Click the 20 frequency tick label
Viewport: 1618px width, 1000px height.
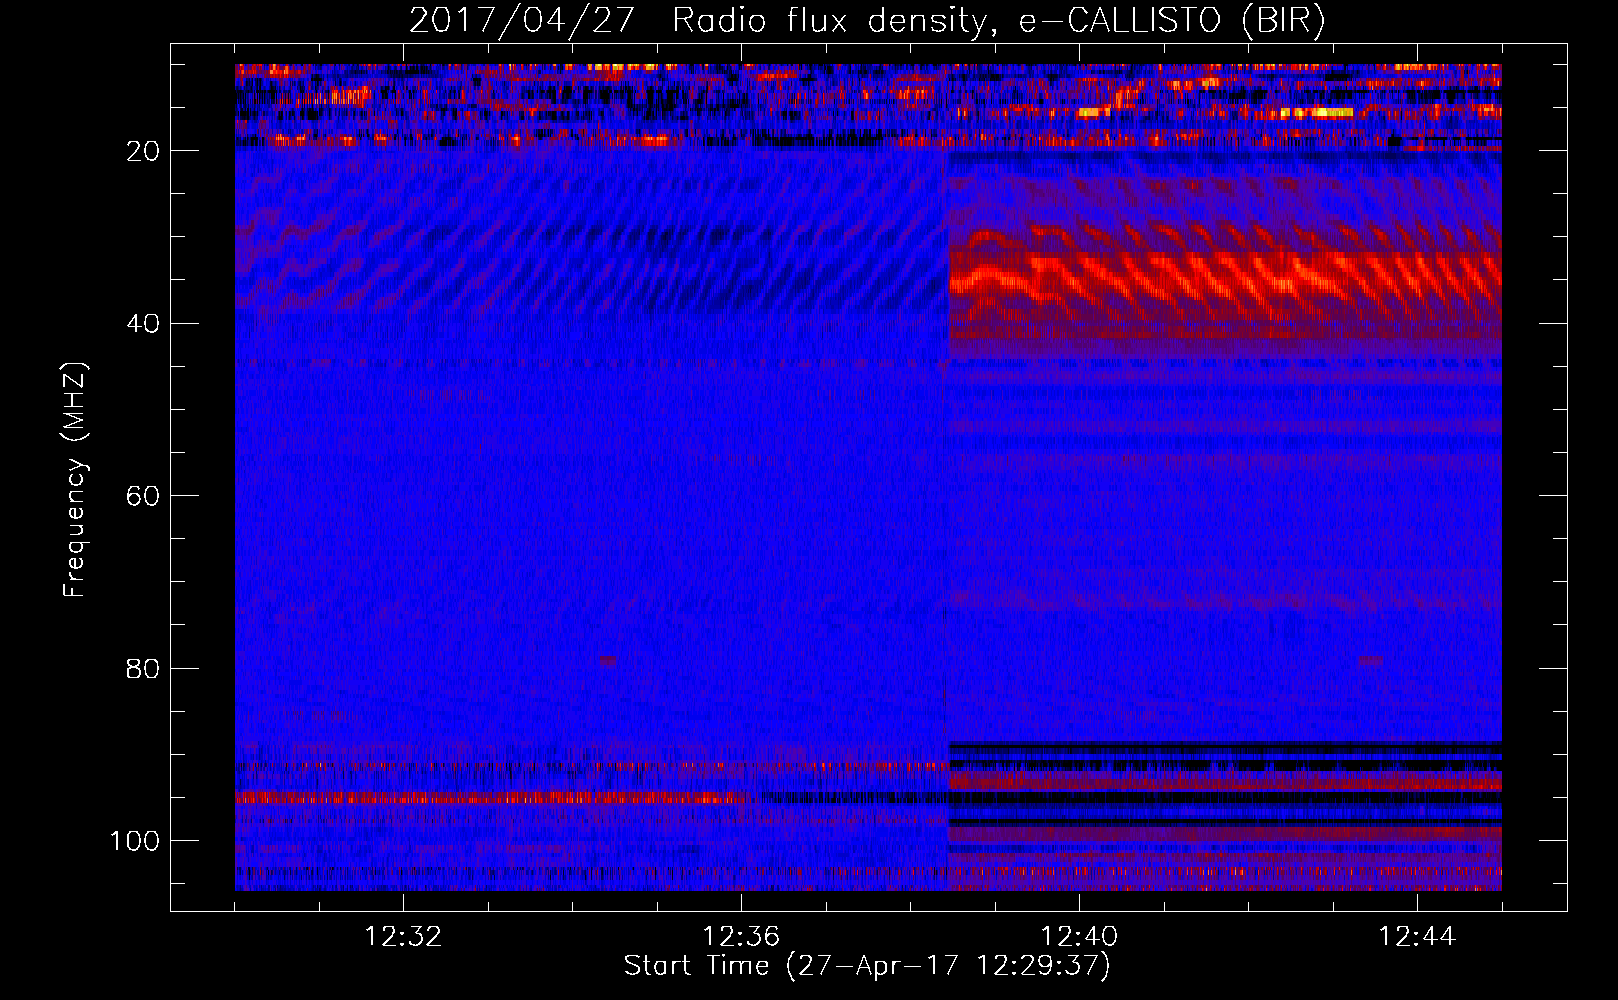coord(144,151)
